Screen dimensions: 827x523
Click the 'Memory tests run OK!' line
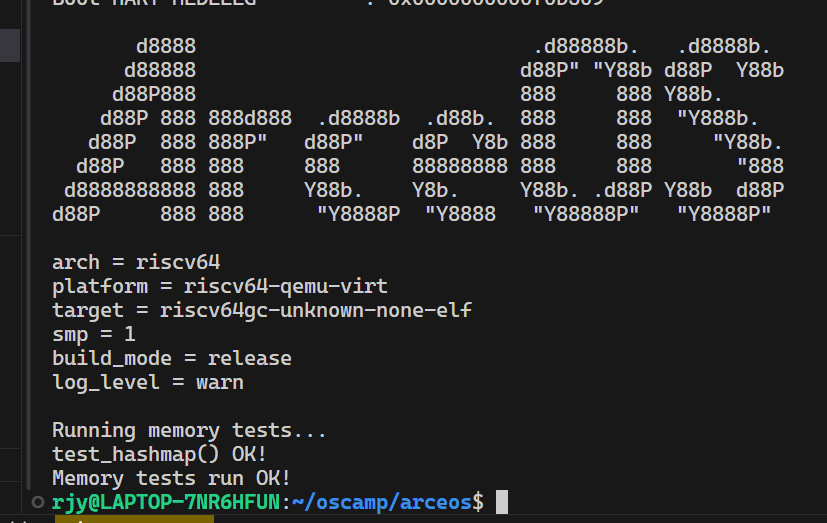tap(171, 478)
